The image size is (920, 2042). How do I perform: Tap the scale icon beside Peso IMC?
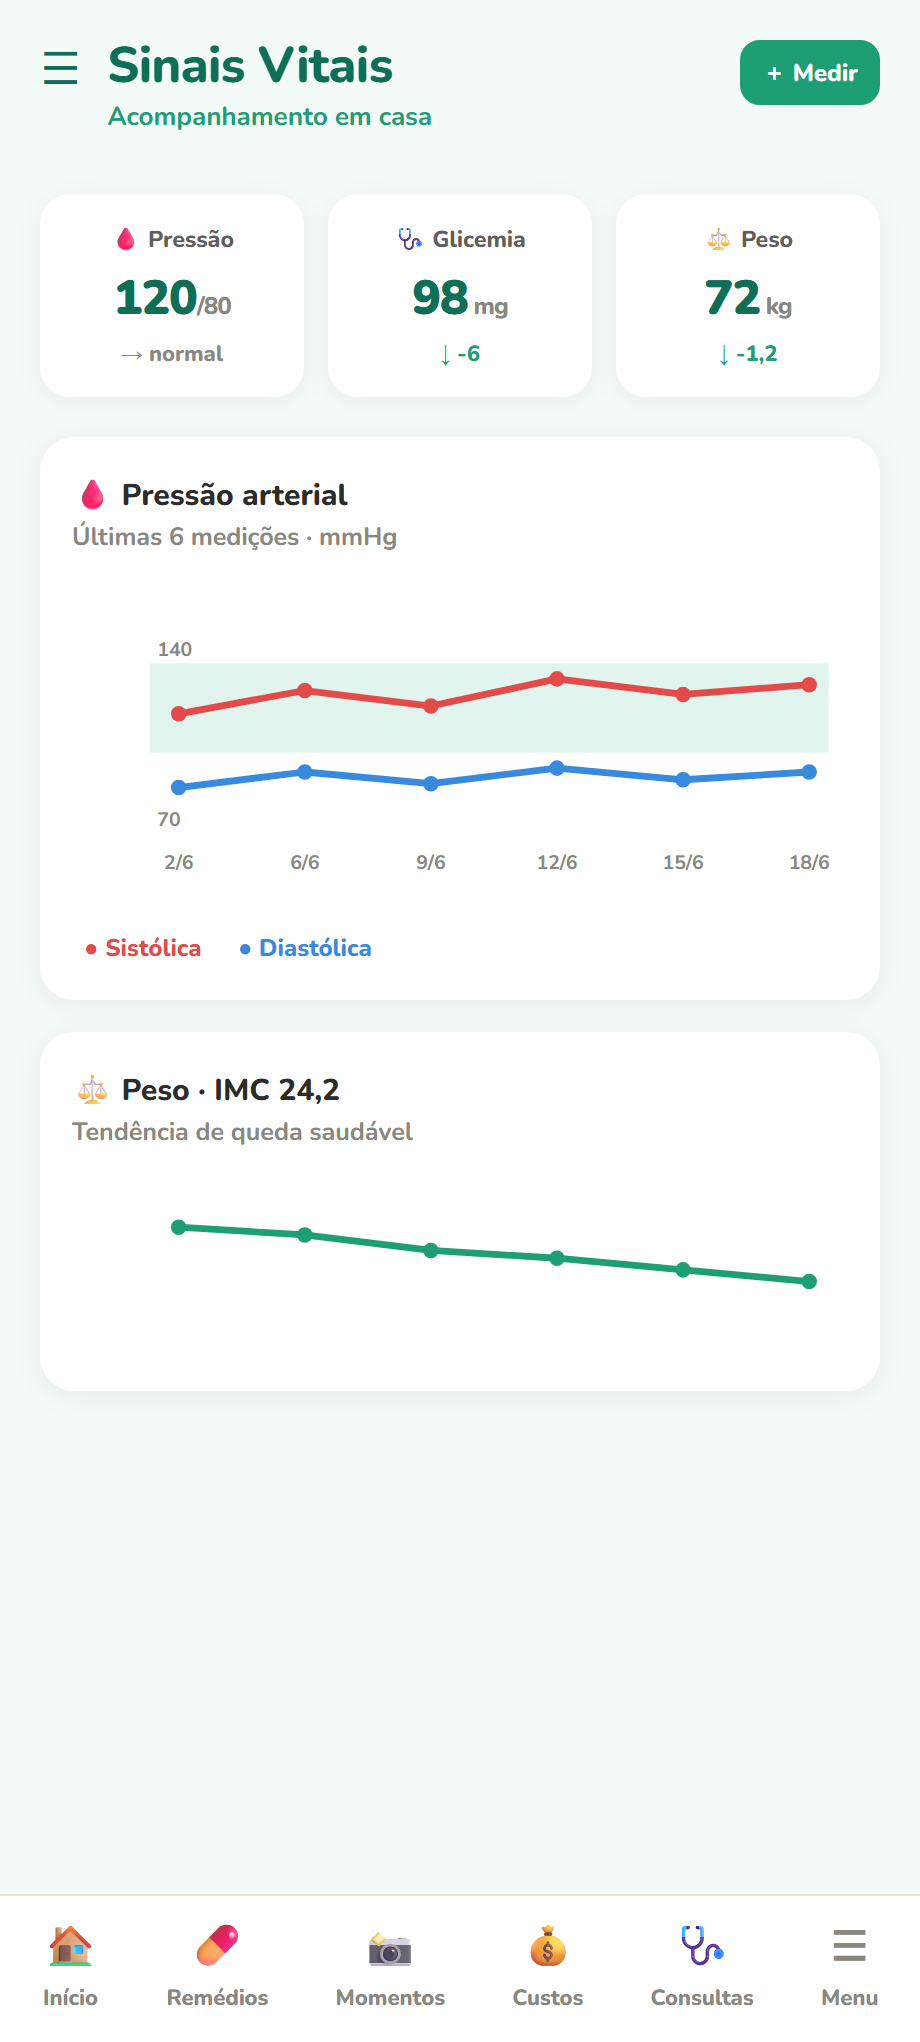(x=92, y=1089)
